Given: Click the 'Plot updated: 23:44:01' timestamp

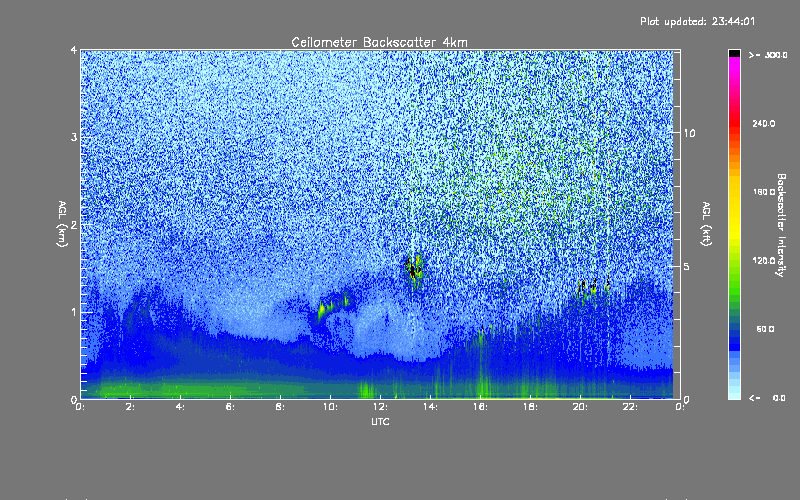Looking at the screenshot, I should coord(697,21).
